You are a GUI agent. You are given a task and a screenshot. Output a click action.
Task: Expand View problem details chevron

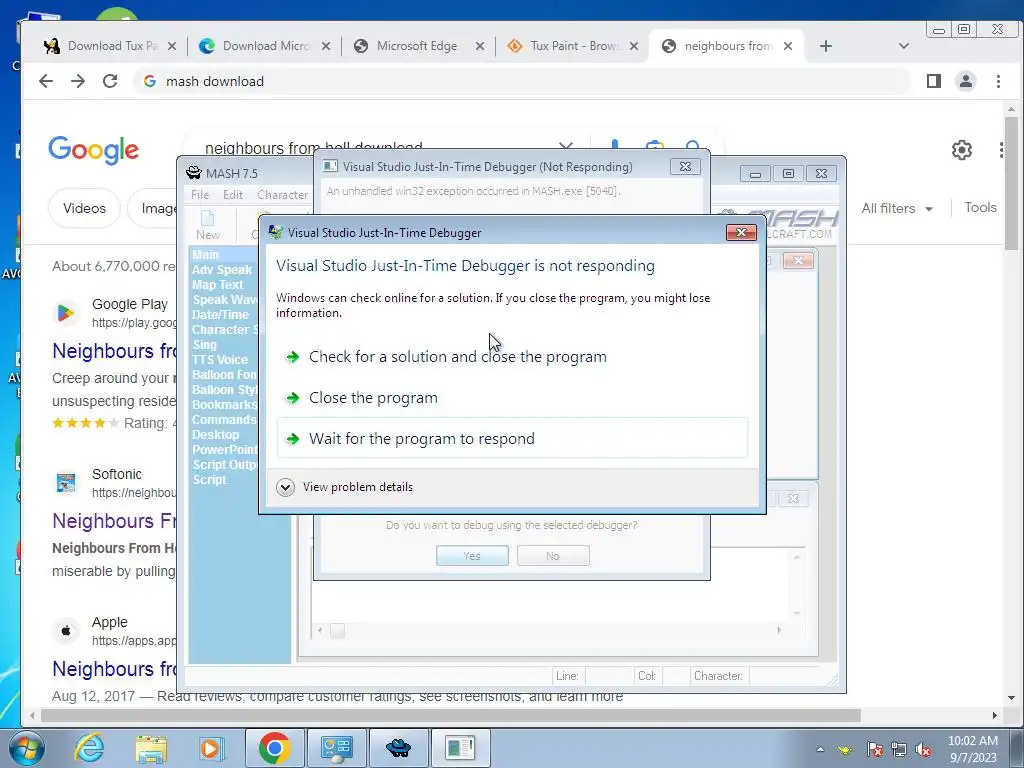(285, 487)
